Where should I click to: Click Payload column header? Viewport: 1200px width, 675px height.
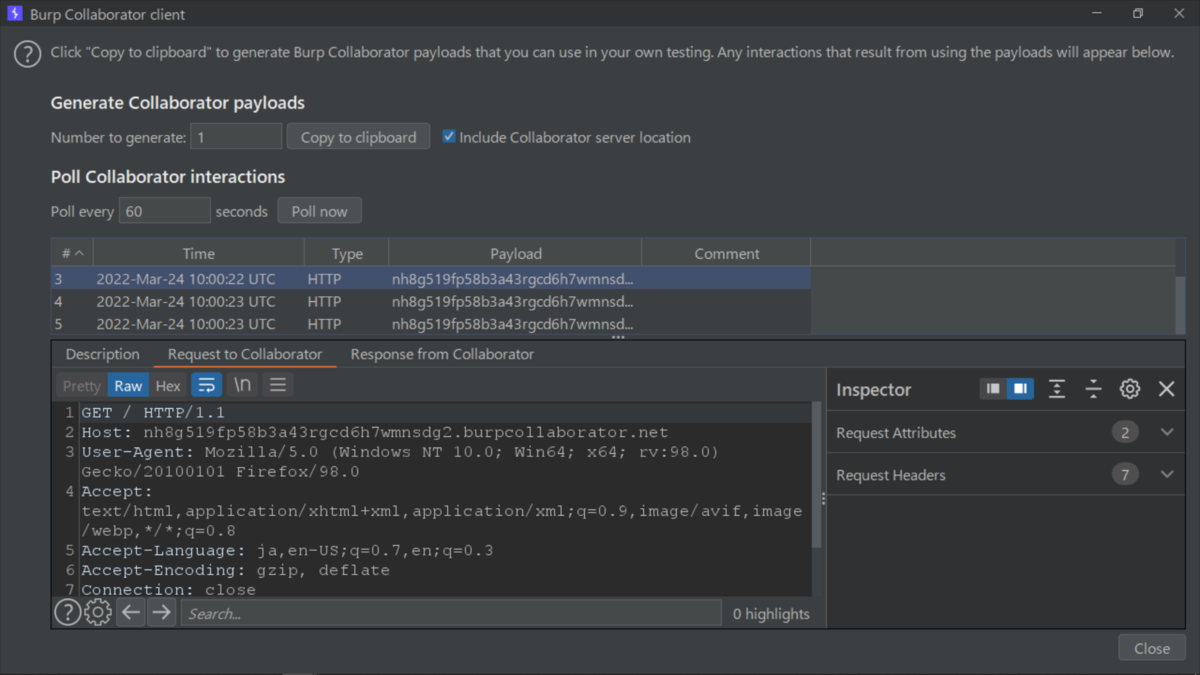pyautogui.click(x=515, y=253)
